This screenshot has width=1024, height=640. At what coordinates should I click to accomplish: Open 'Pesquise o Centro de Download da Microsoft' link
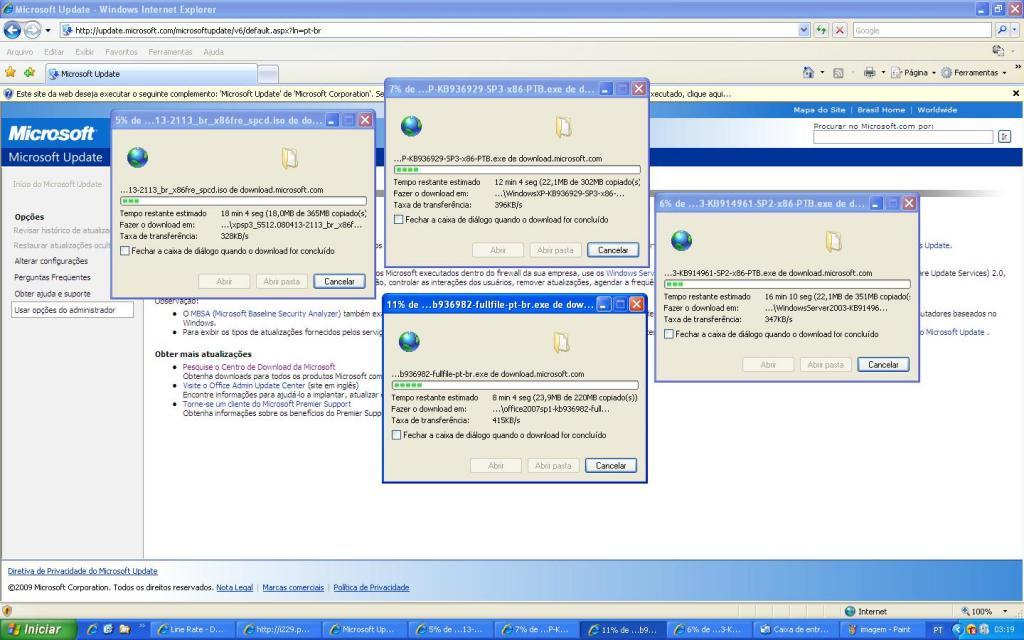coord(259,367)
